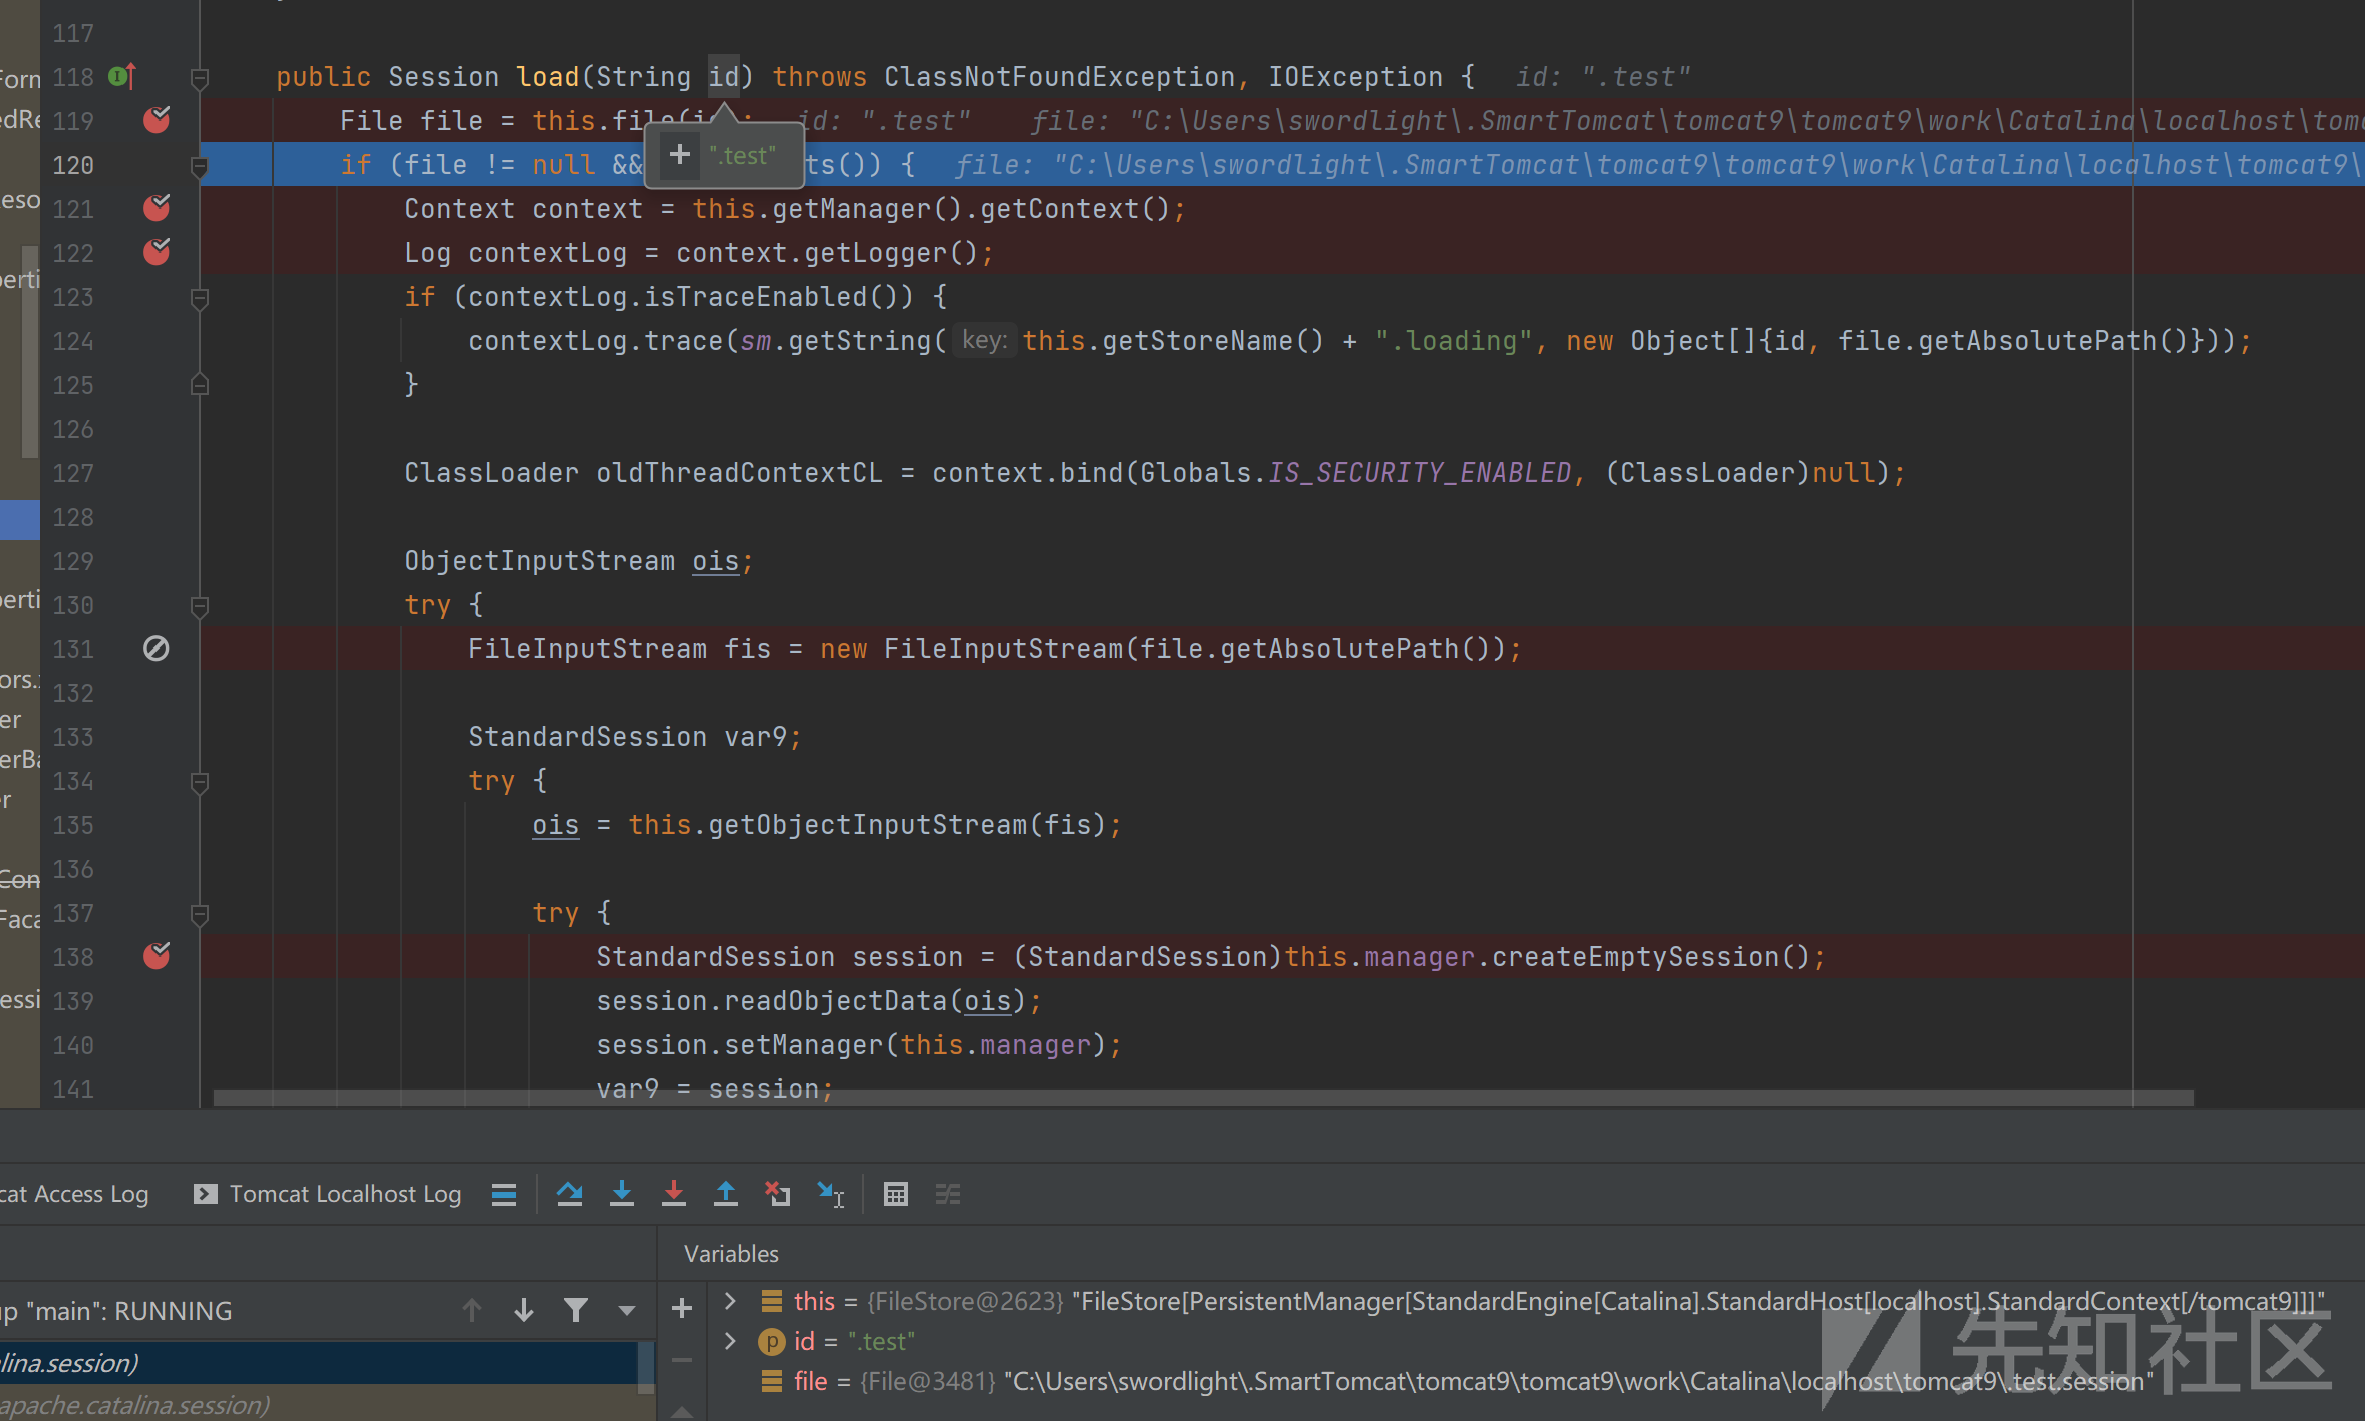
Task: Select the id = ".test" variable row
Action: [1535, 1341]
